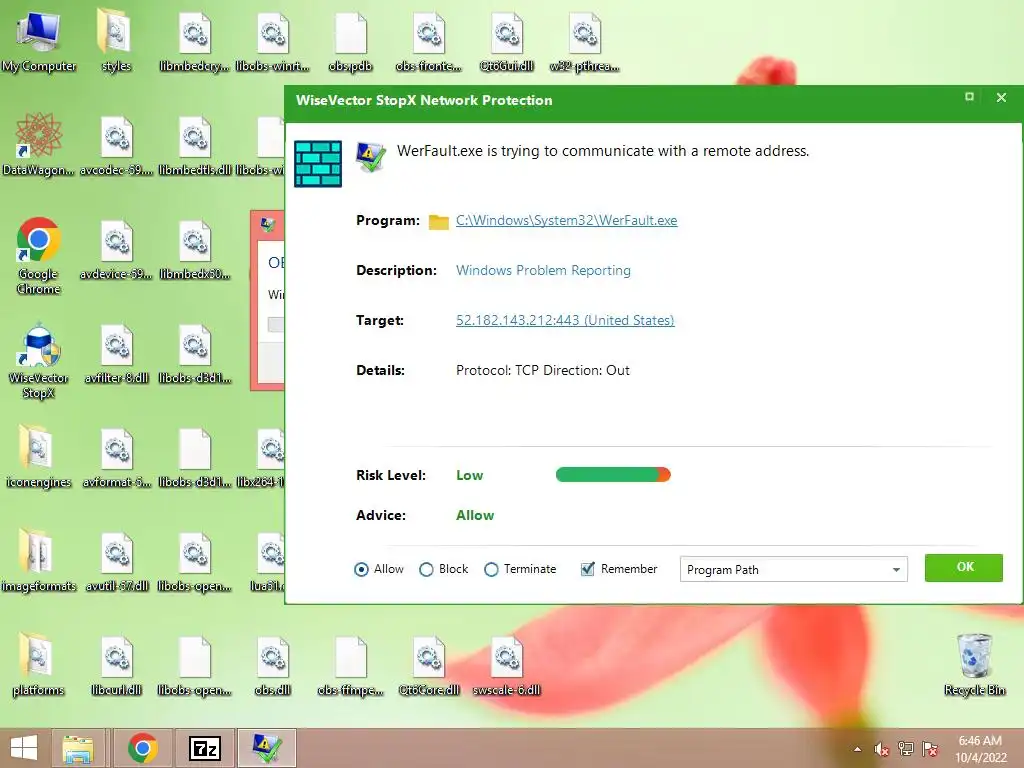Viewport: 1024px width, 768px height.
Task: Select the avdevice-59... file icon
Action: click(116, 248)
